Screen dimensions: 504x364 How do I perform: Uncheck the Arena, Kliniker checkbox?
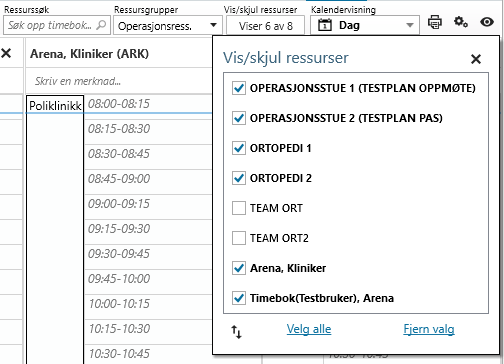coord(239,268)
